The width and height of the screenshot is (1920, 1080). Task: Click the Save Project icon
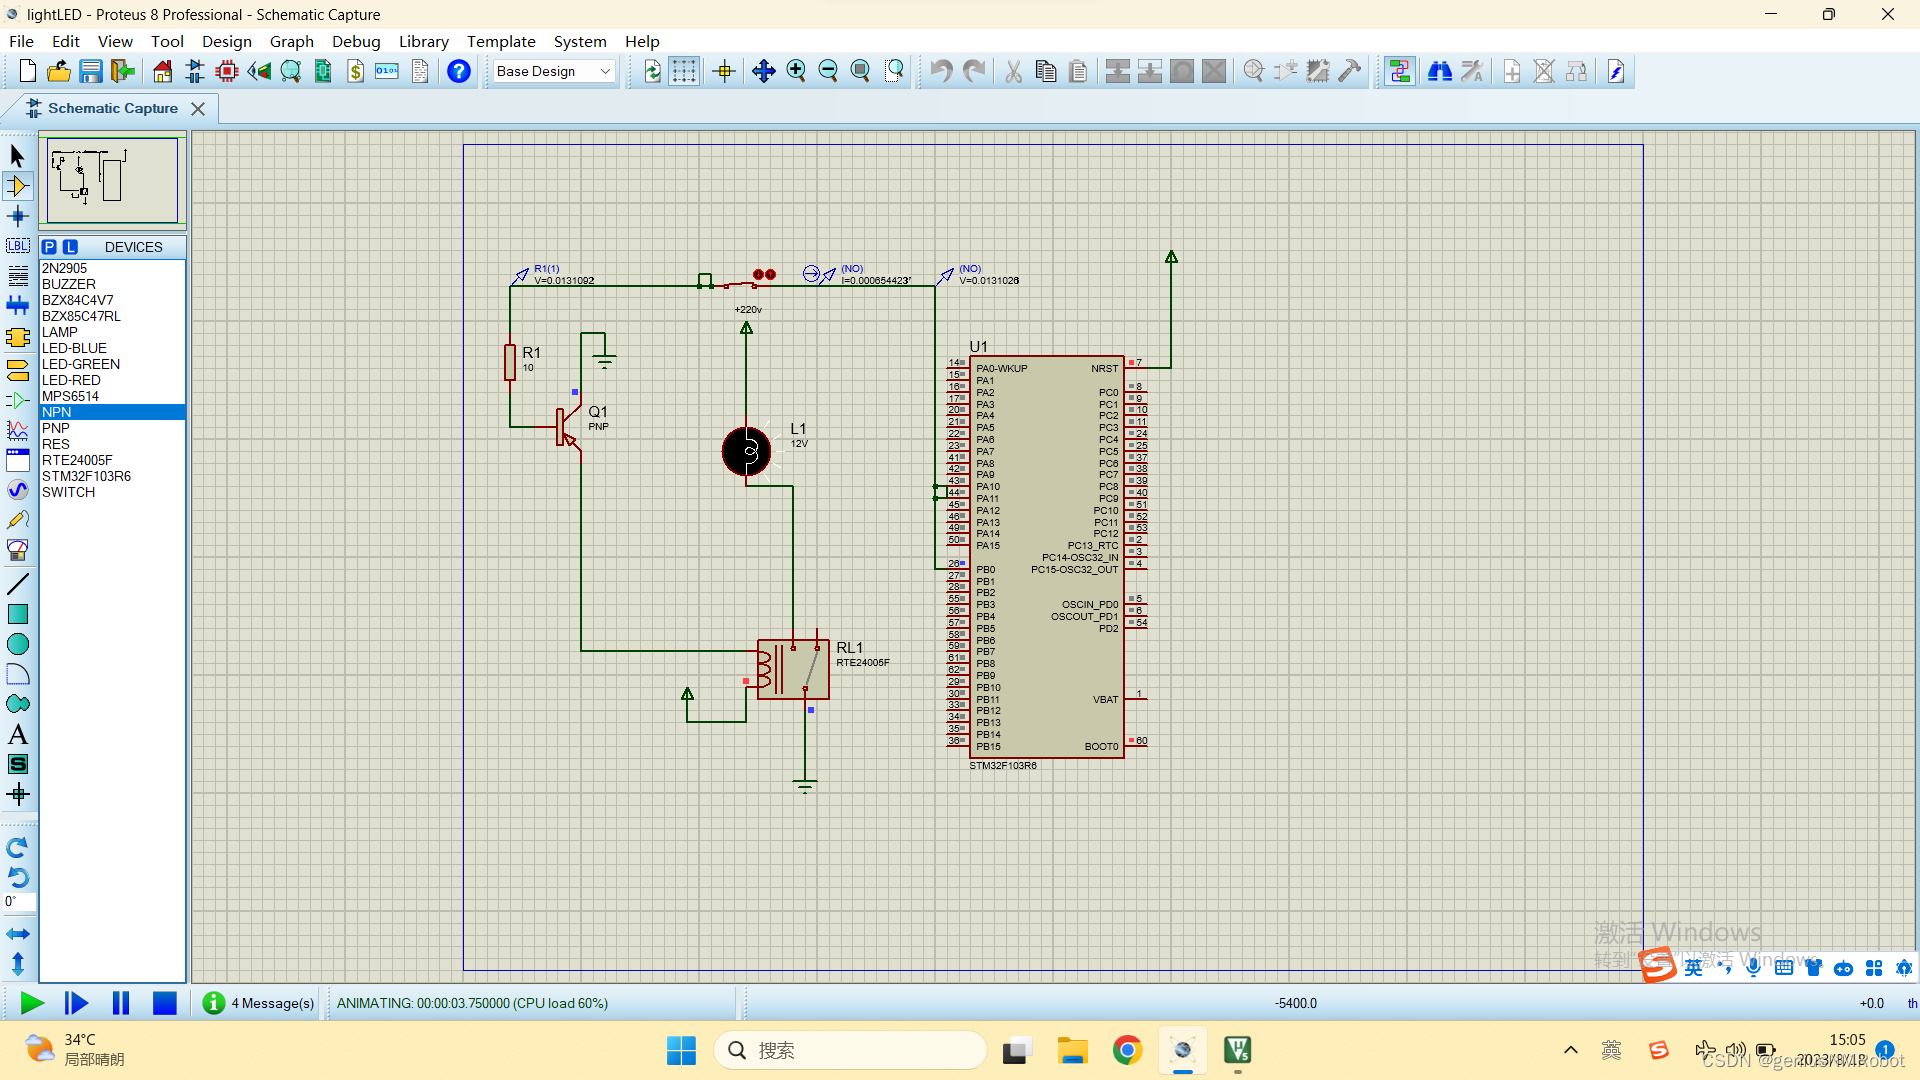click(91, 71)
